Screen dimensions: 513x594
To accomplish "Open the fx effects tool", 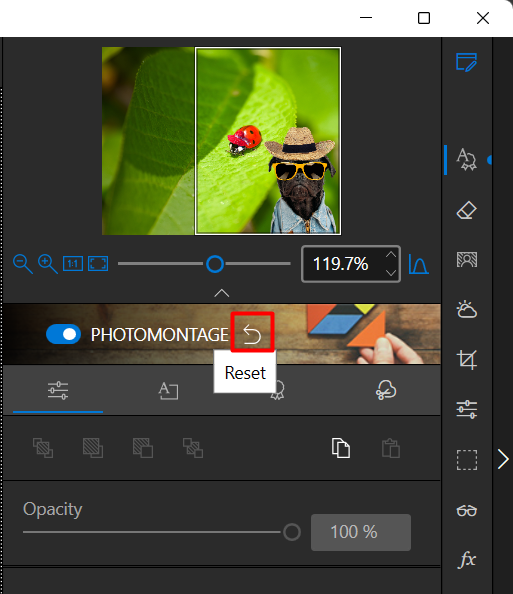I will pyautogui.click(x=467, y=559).
